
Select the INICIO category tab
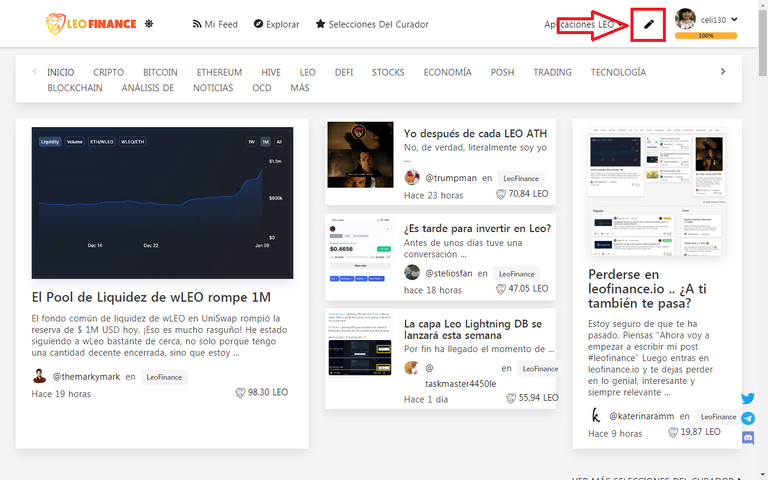pos(61,72)
